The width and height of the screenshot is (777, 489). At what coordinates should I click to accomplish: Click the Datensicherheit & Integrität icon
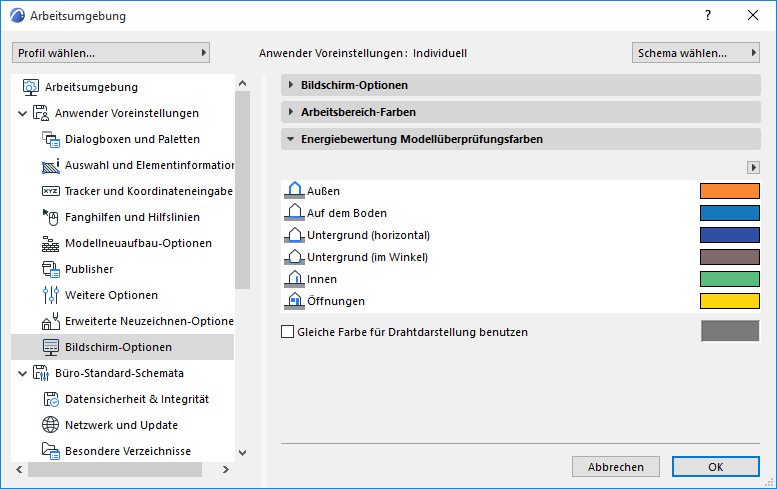tap(51, 399)
